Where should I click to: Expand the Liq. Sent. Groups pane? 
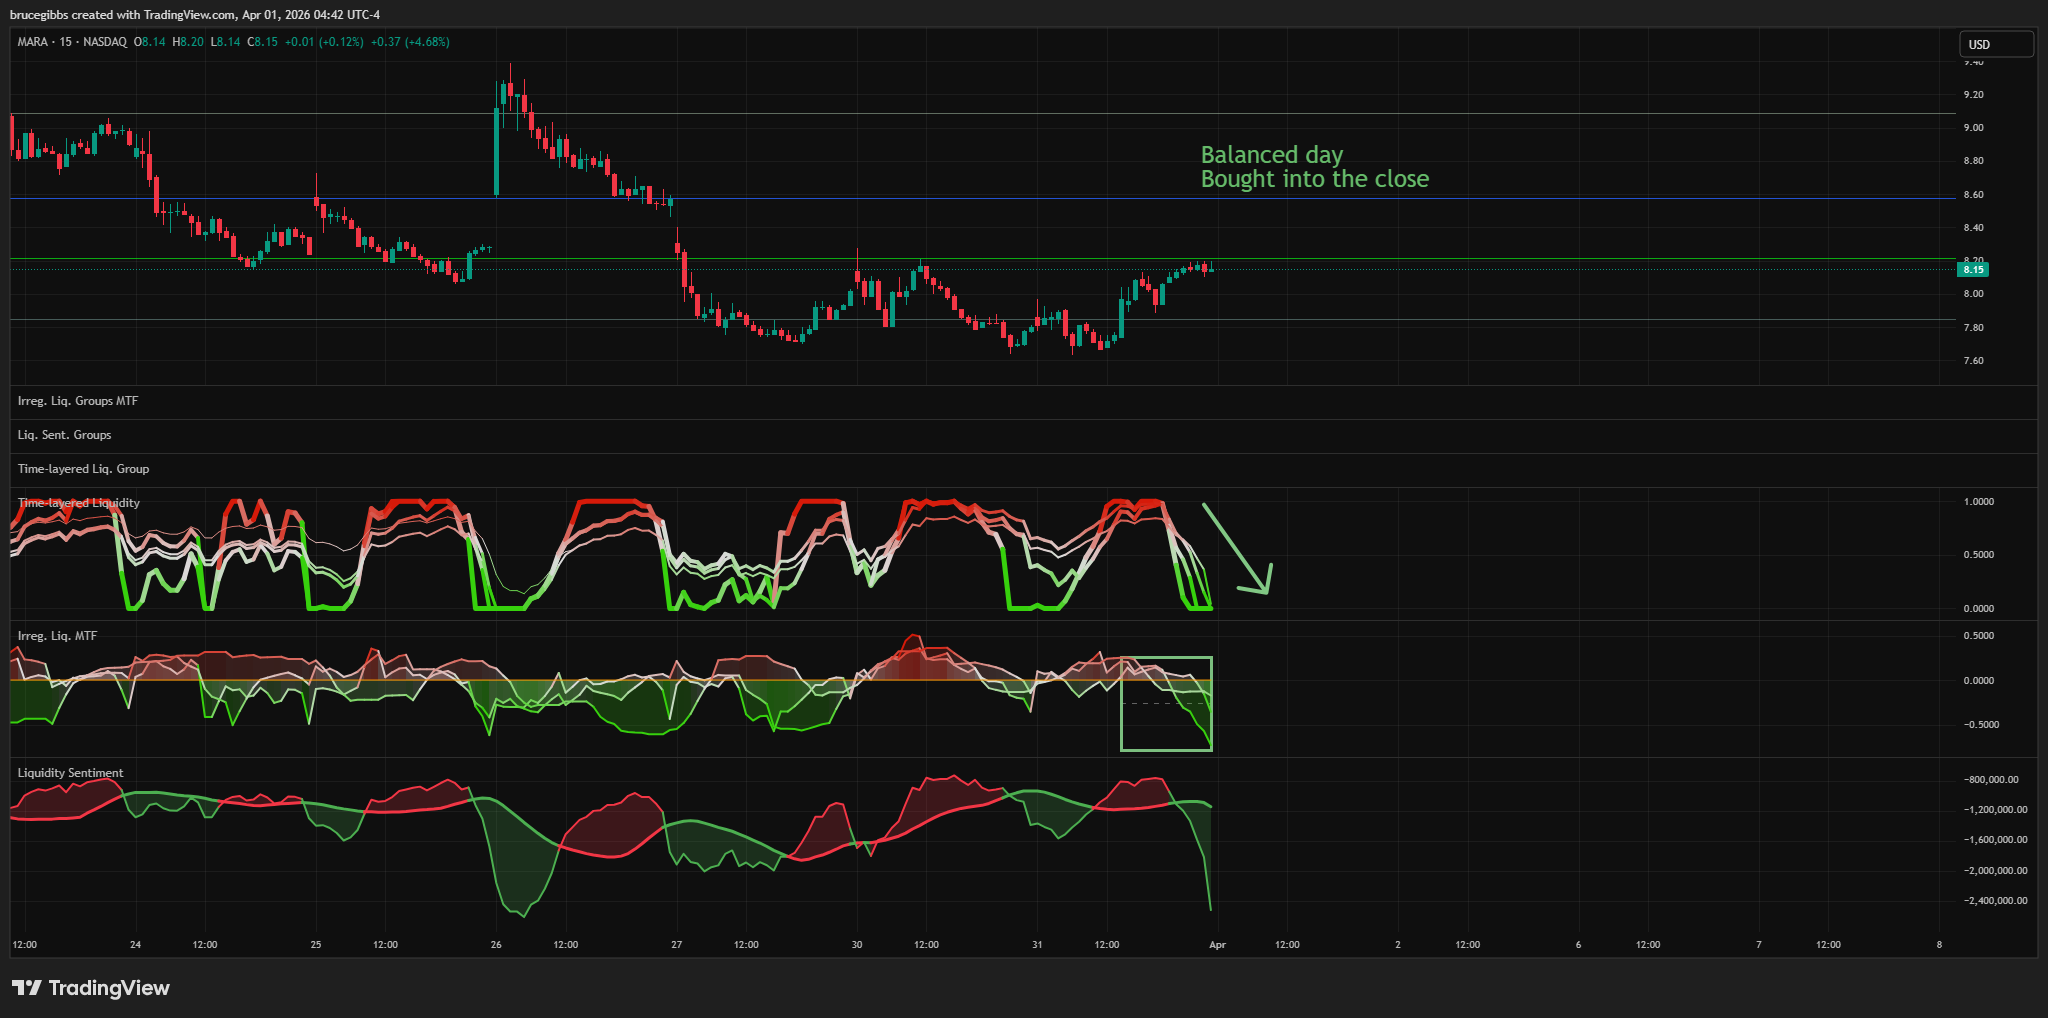tap(64, 435)
